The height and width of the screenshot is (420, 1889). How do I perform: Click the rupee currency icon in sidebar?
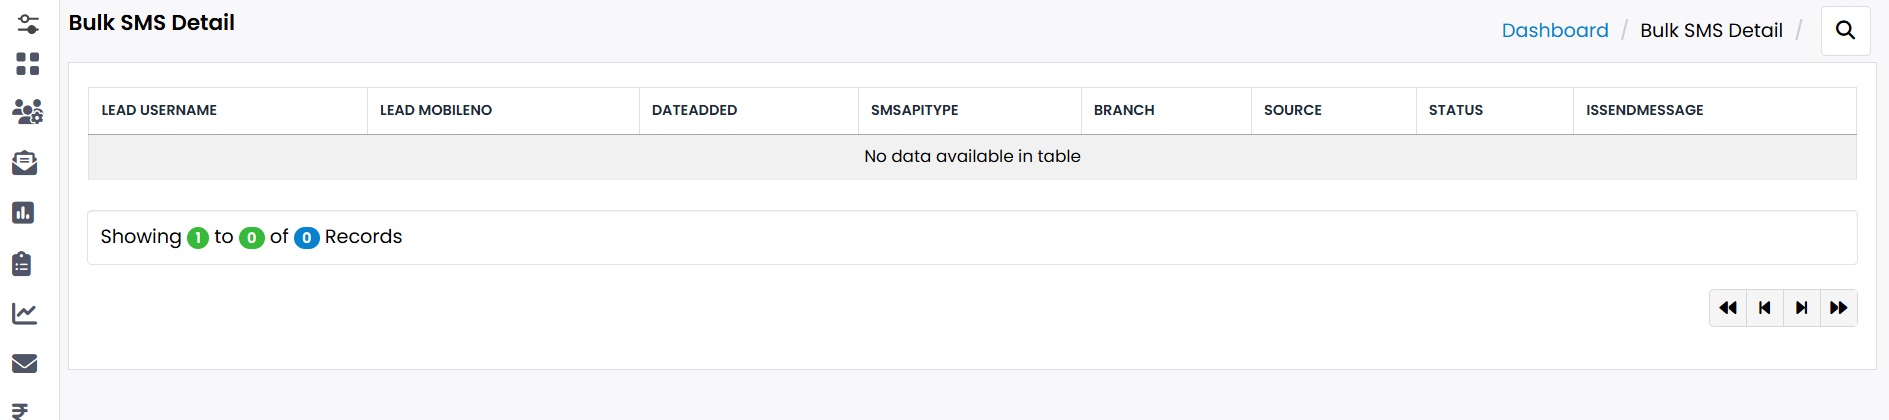click(x=20, y=411)
